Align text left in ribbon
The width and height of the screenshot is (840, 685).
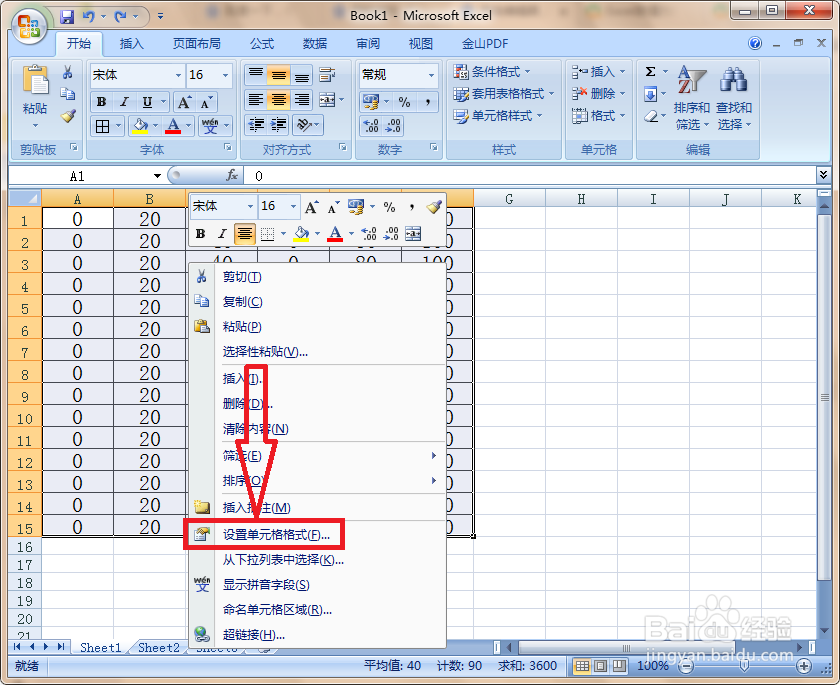point(256,100)
